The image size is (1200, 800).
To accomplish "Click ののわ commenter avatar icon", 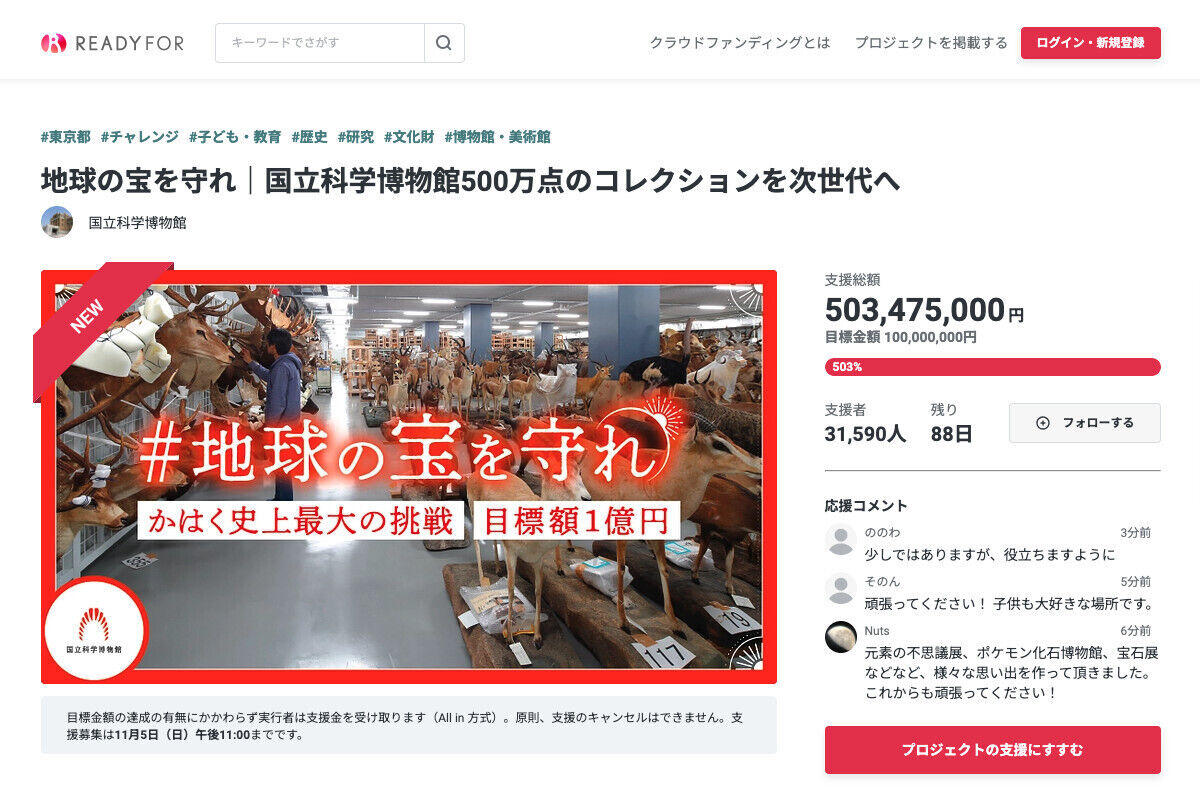I will coord(841,540).
